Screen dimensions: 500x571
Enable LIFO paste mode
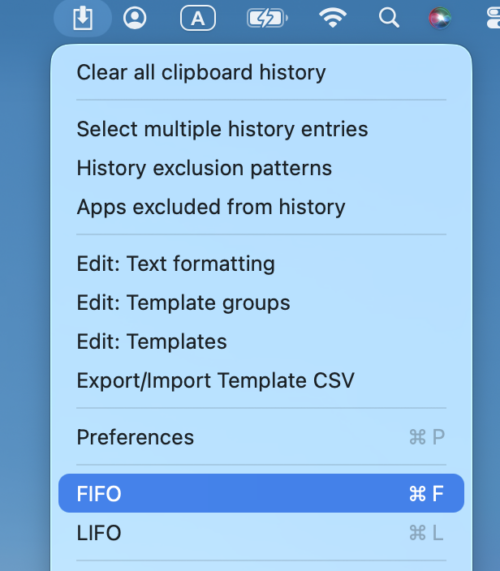click(x=261, y=533)
